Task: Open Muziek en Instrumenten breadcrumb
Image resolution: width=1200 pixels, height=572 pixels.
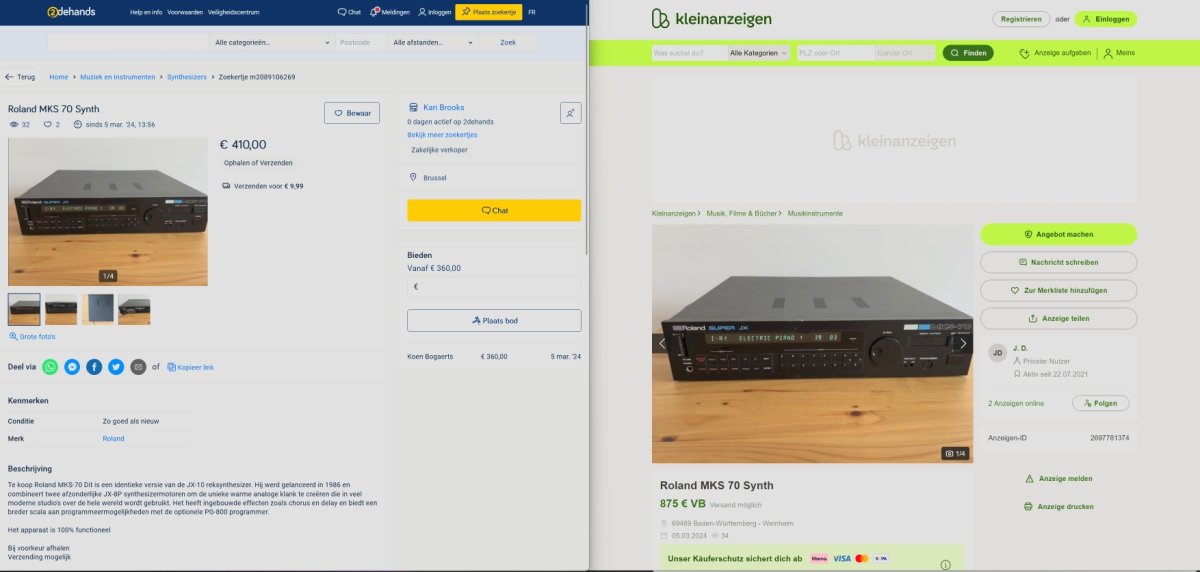Action: [118, 77]
